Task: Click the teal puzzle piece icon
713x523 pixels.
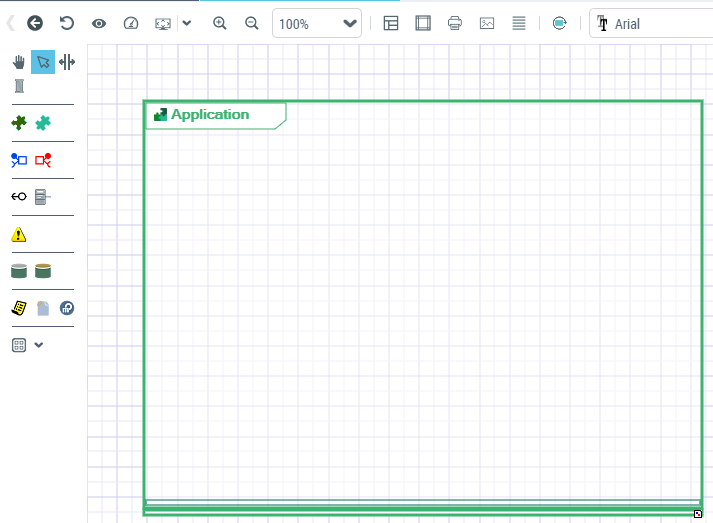Action: 43,123
